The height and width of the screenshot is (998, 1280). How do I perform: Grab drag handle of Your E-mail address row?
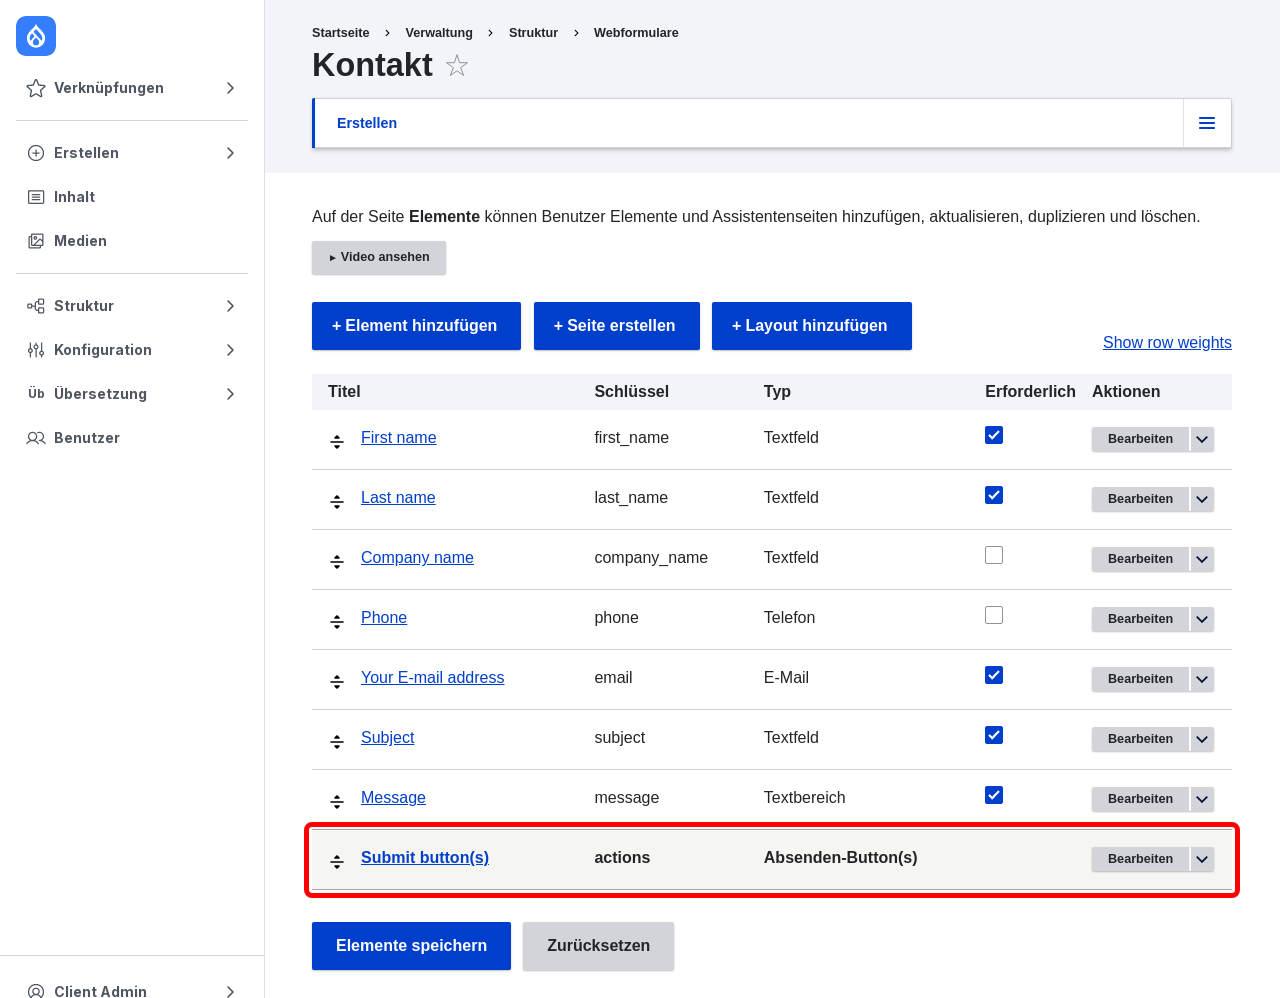[x=337, y=681]
